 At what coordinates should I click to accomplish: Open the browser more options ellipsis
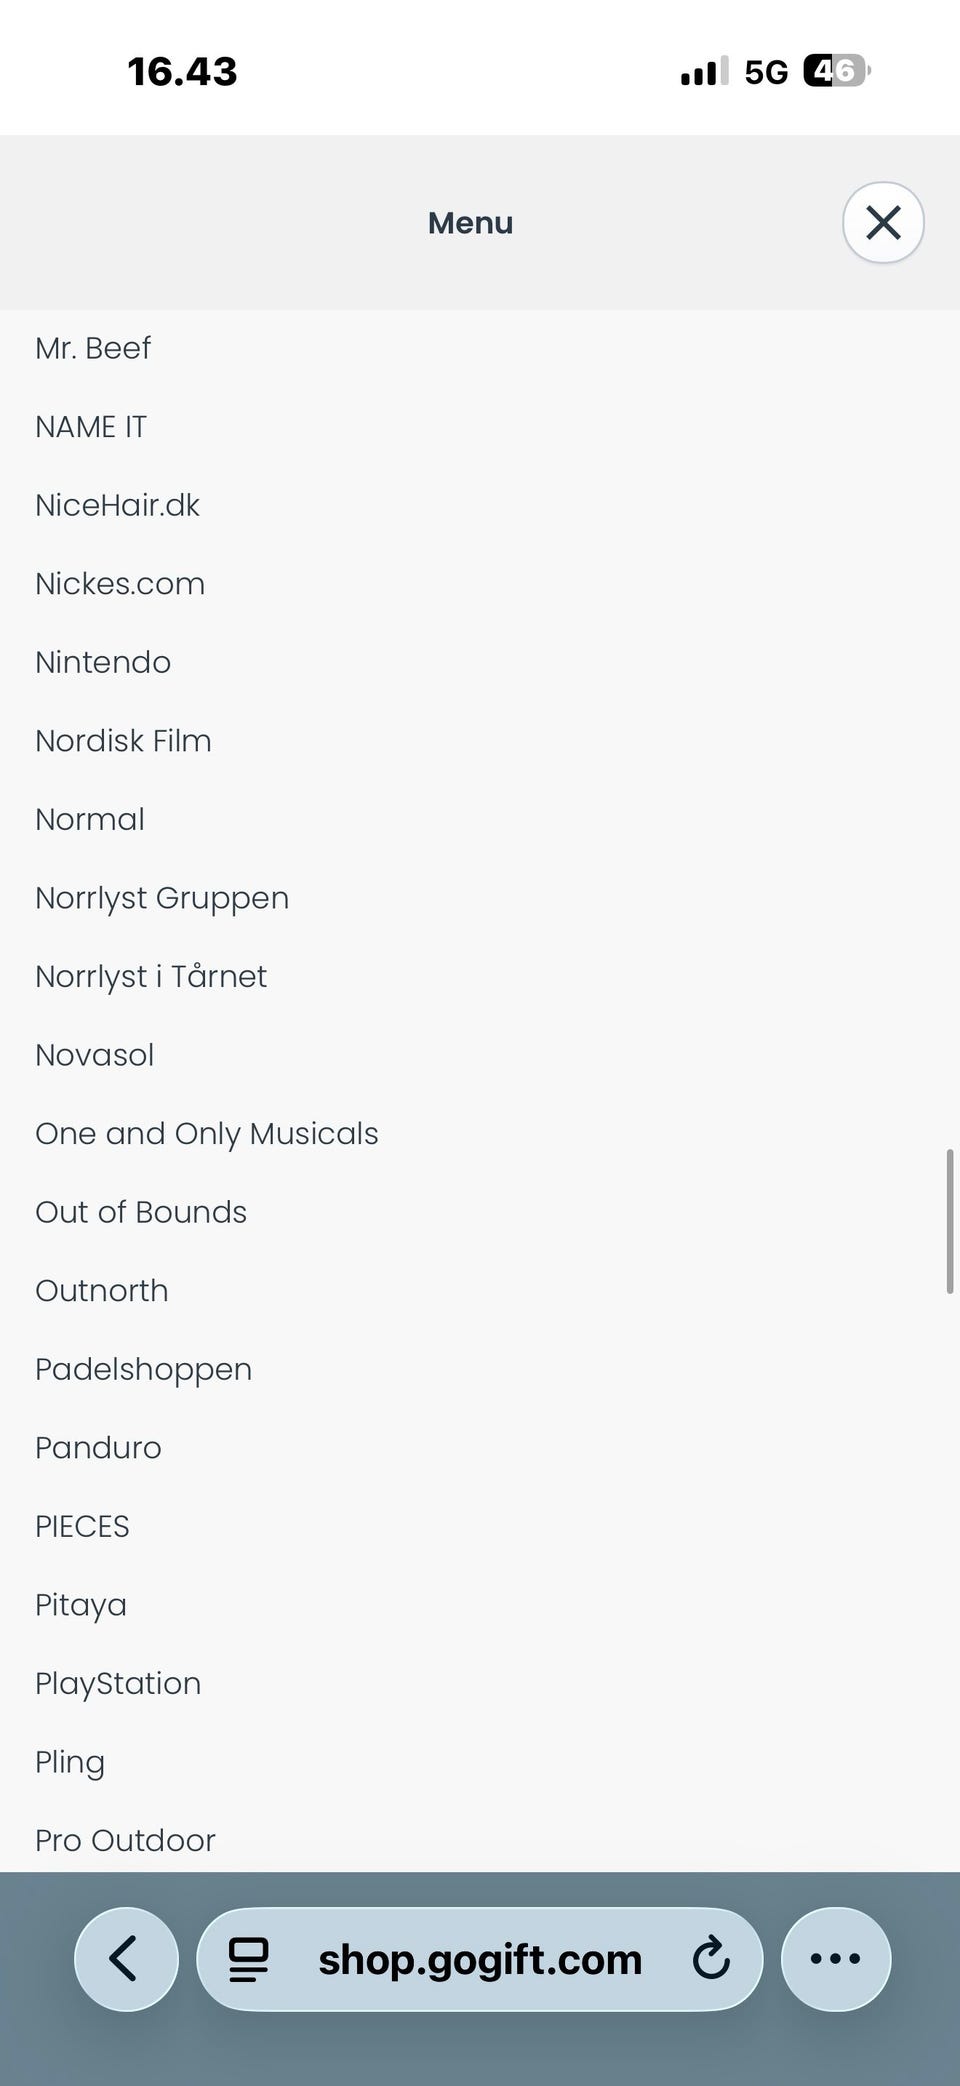tap(835, 1958)
